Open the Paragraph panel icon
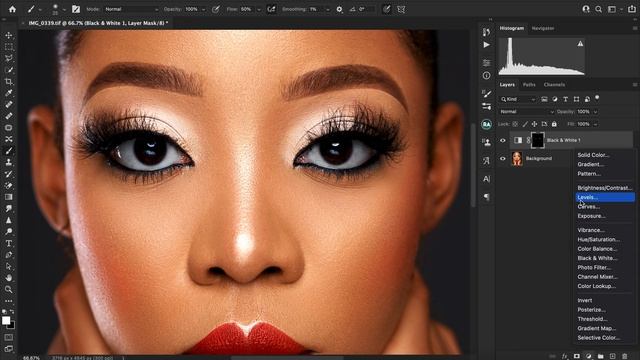 (x=486, y=197)
